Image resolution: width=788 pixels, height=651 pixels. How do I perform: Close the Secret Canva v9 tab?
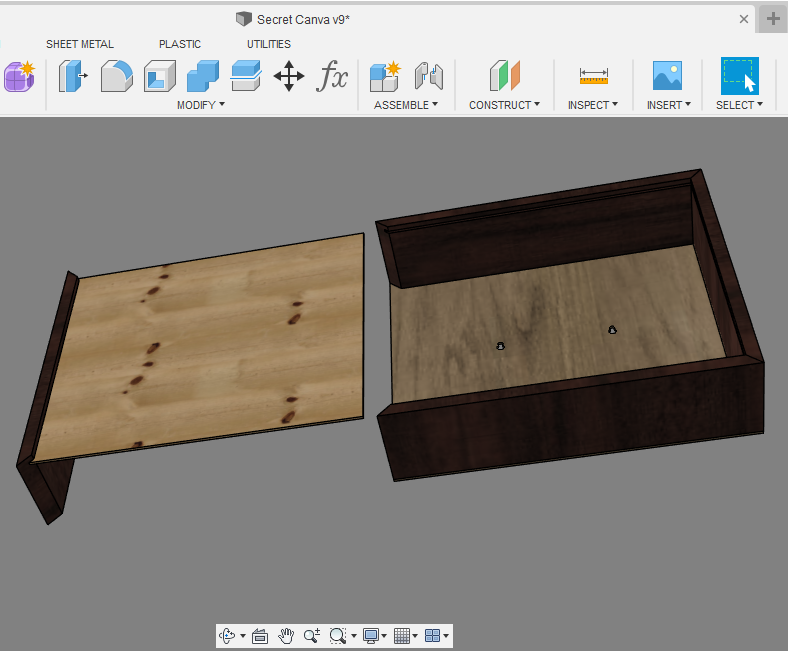coord(744,19)
